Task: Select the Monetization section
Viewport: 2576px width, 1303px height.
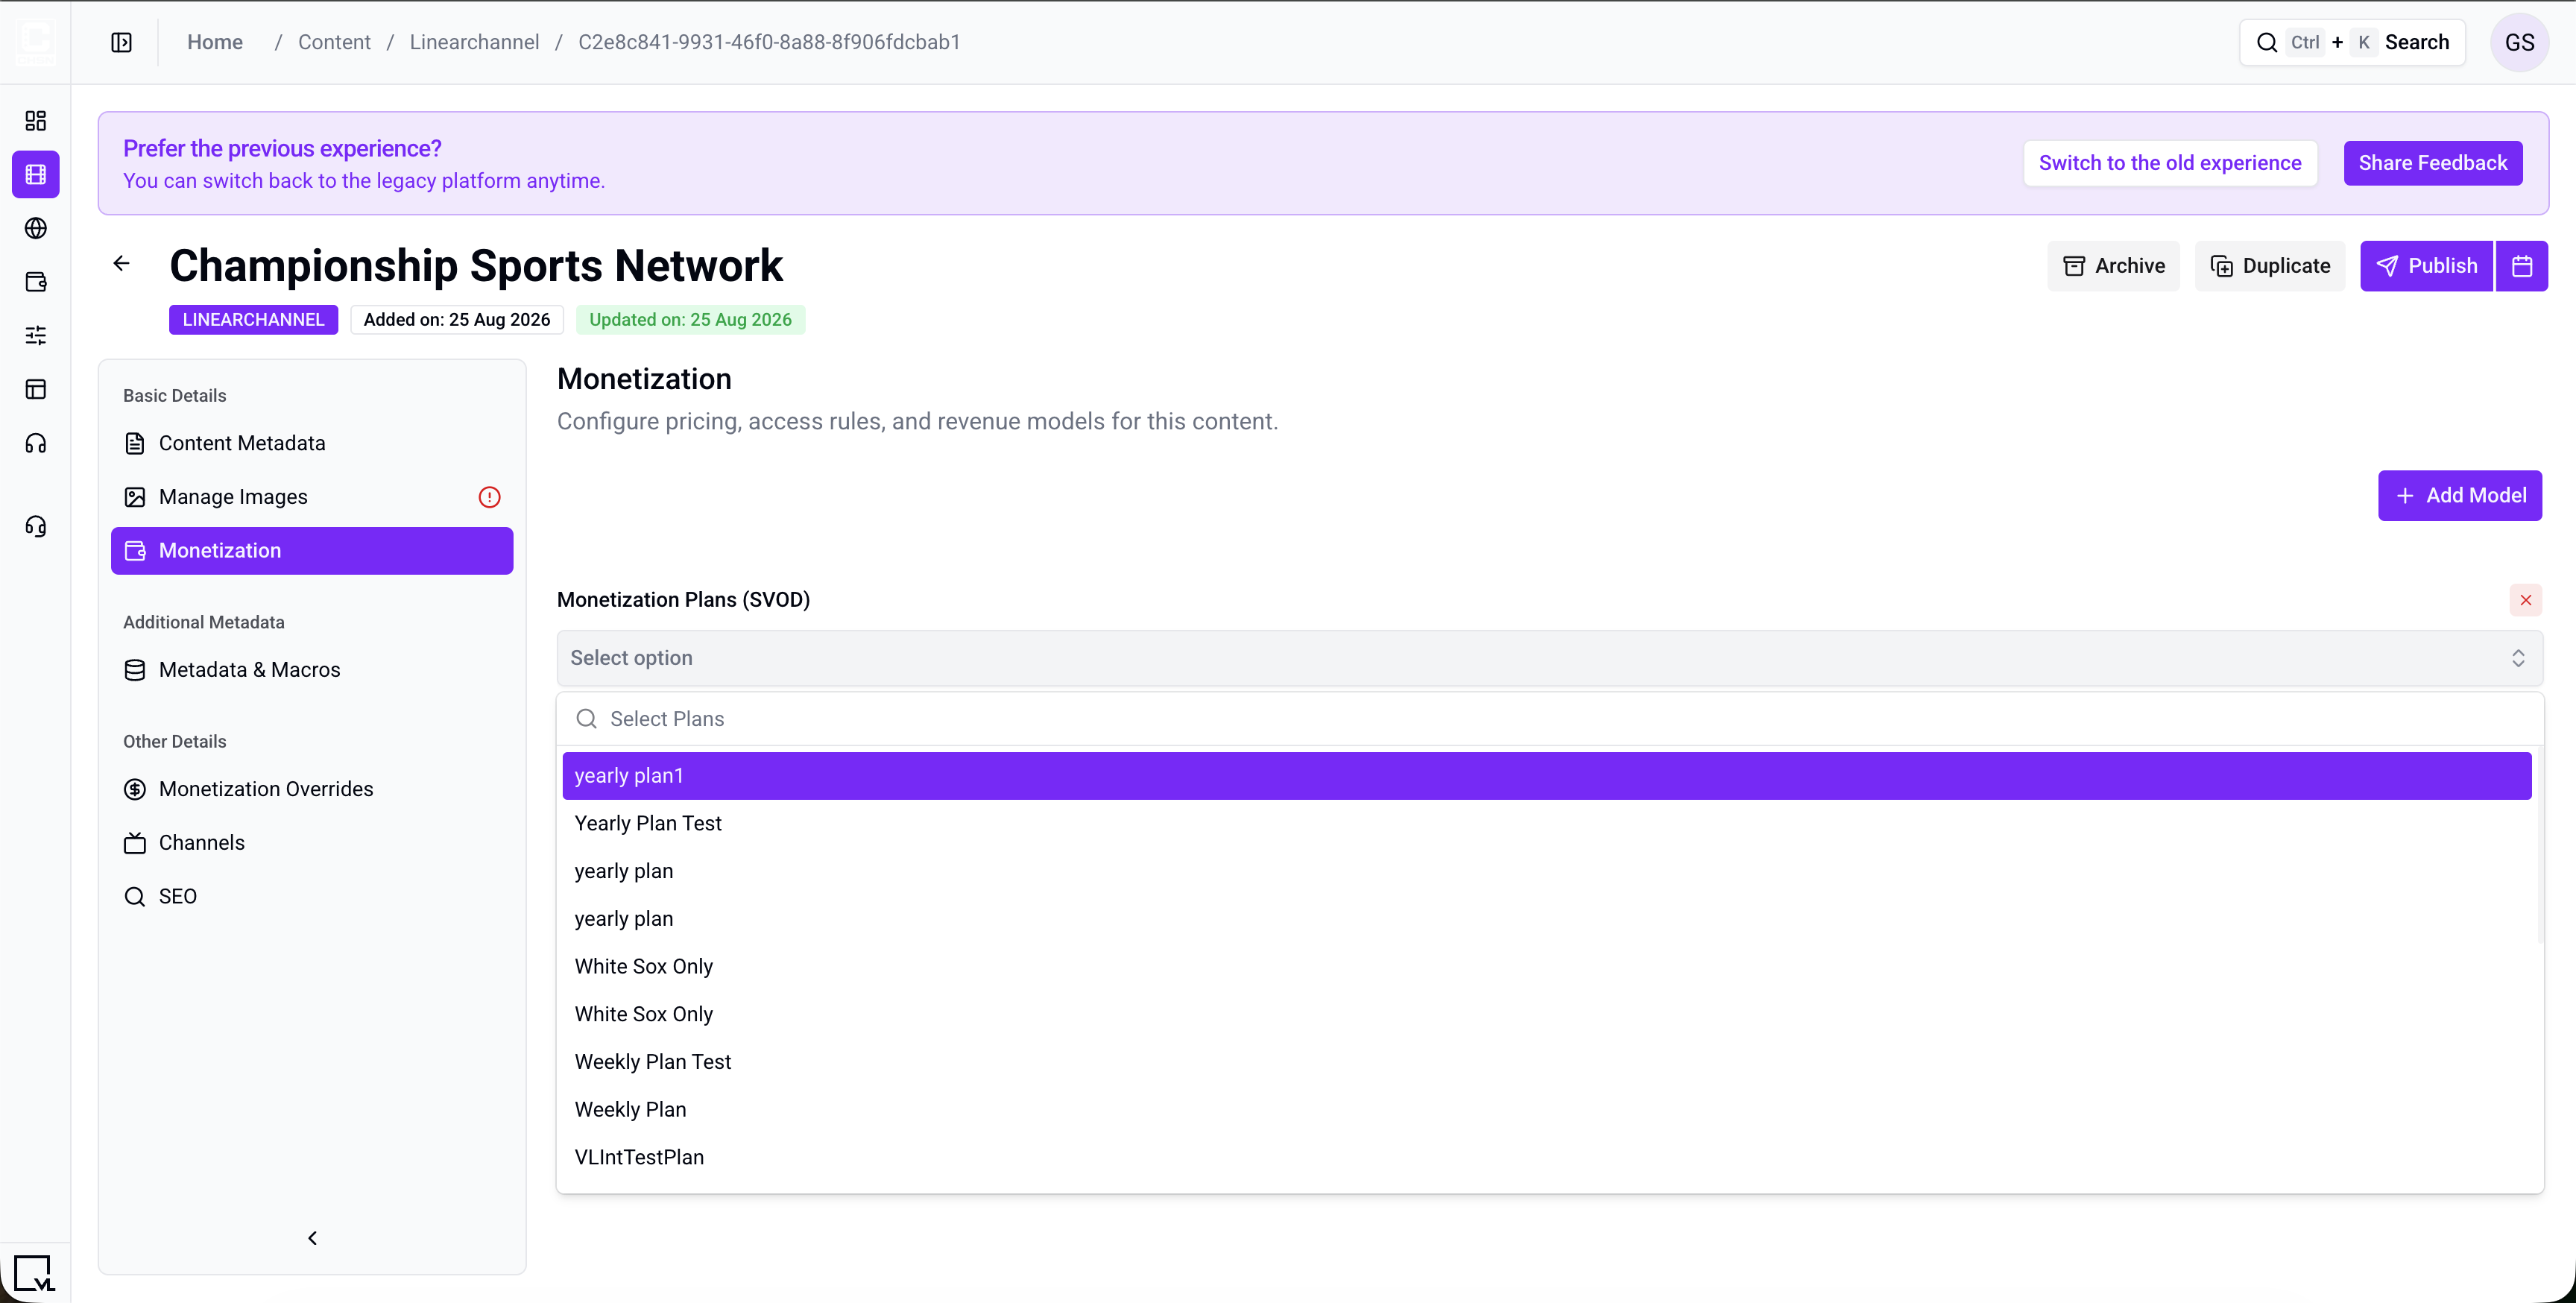Action: (x=312, y=551)
